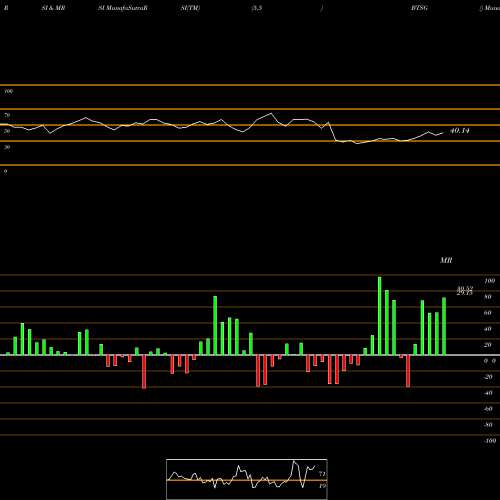500x500 pixels.
Task: Click the MR panel title label
Action: (446, 260)
